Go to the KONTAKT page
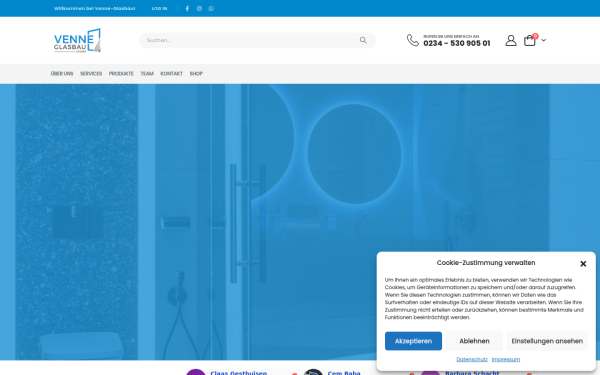 (171, 73)
